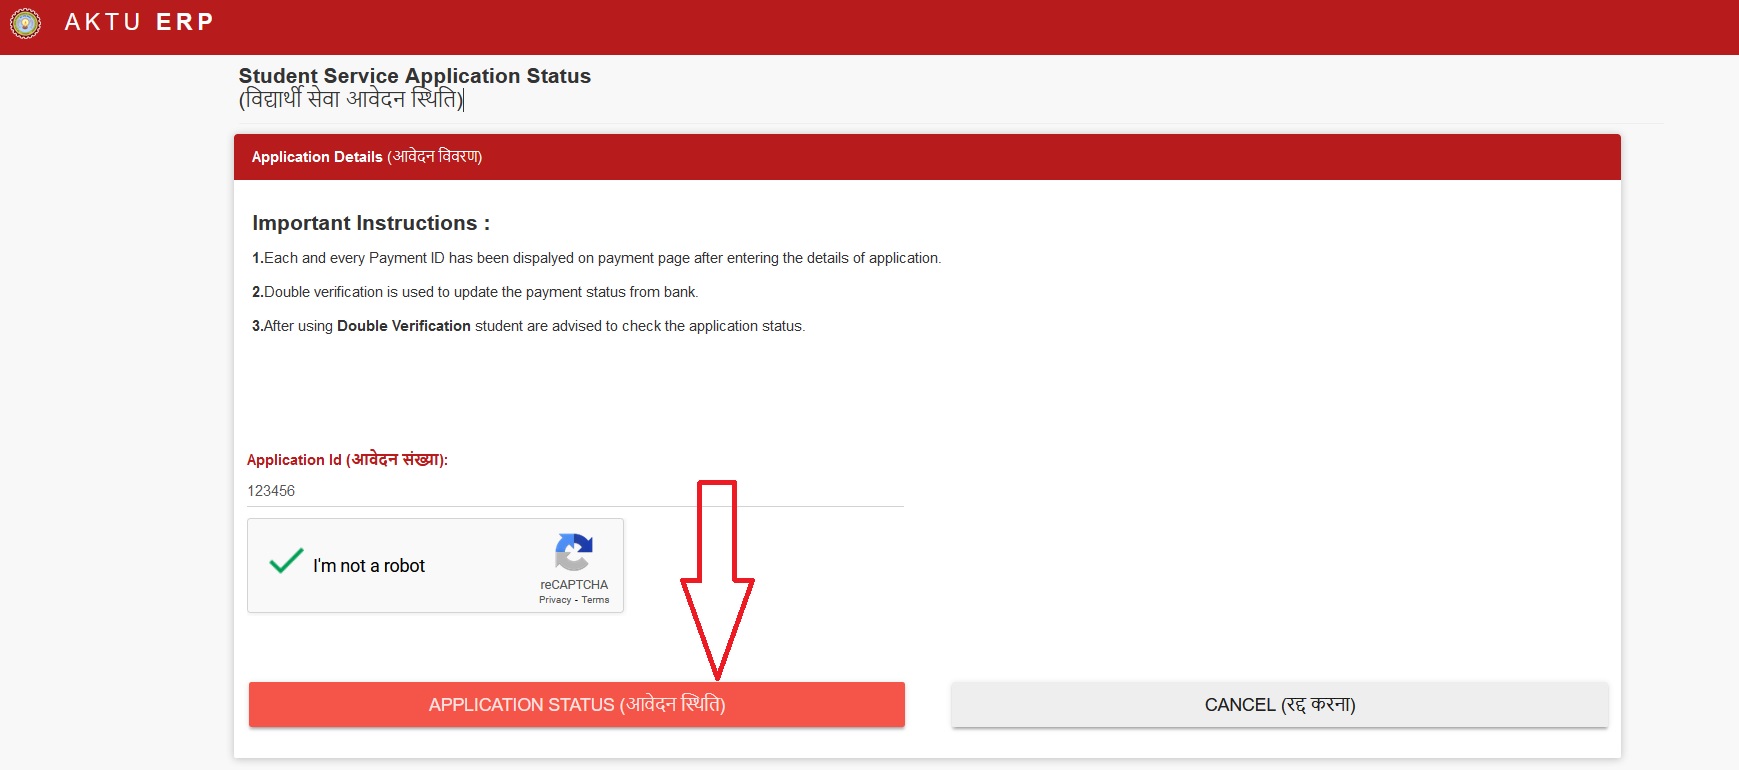Toggle the I'm not a robot checkbox
Image resolution: width=1739 pixels, height=770 pixels.
[x=286, y=561]
